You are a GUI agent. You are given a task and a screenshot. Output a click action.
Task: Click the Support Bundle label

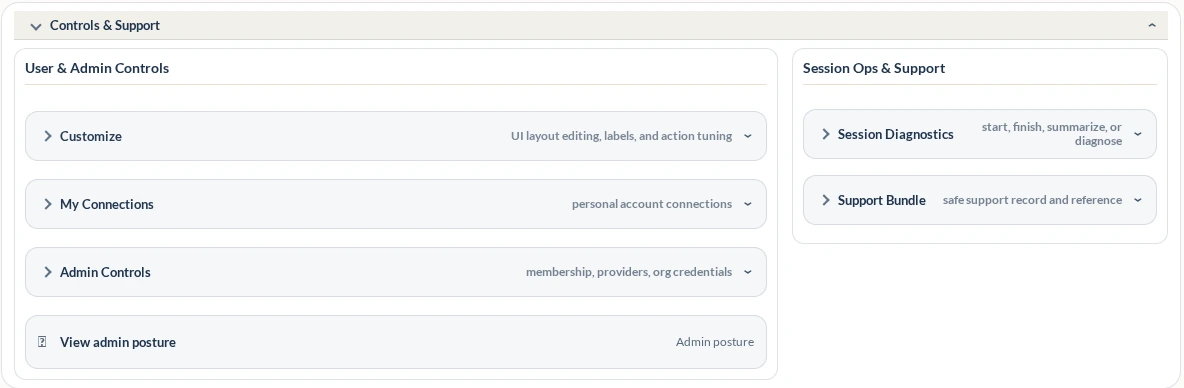(881, 200)
